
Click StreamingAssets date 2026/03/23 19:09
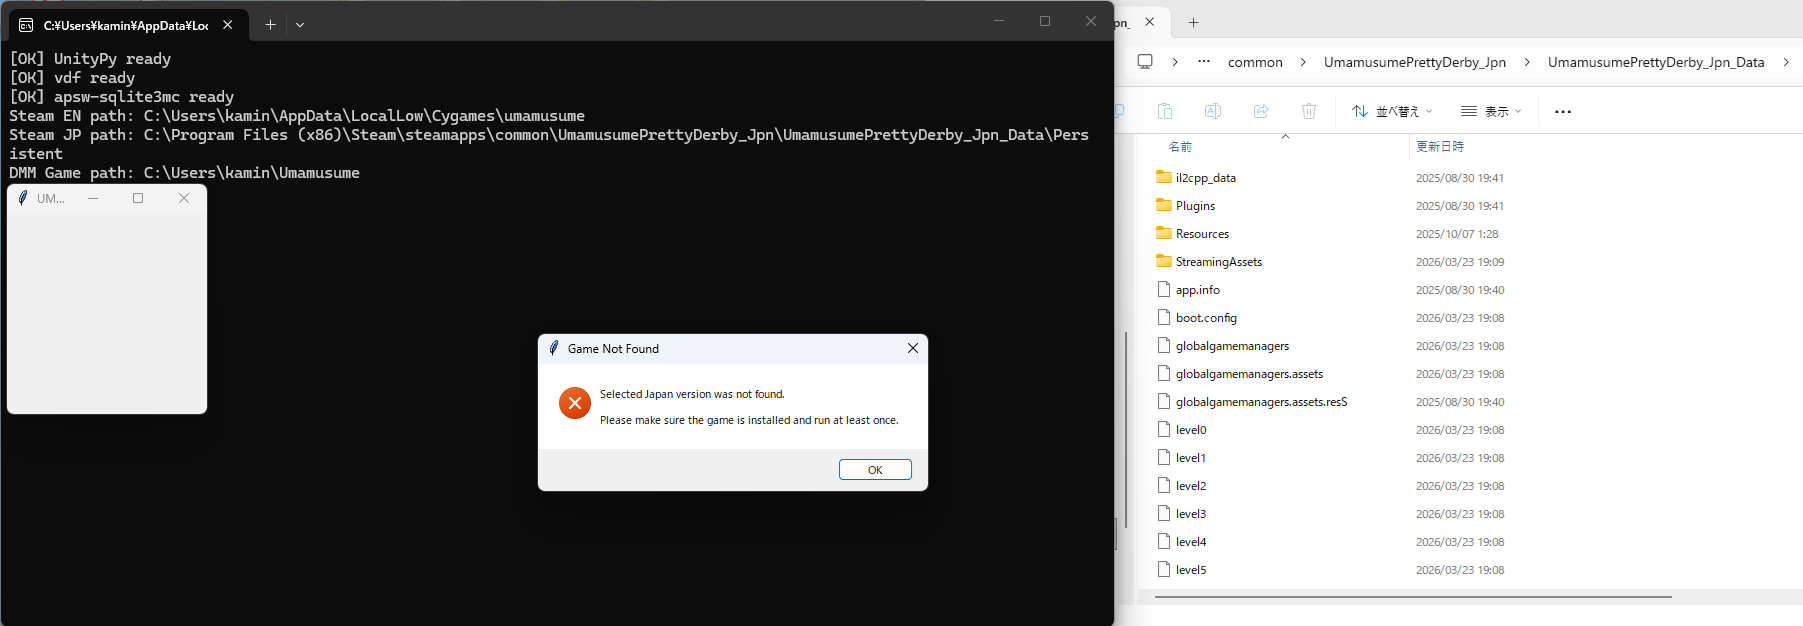click(x=1460, y=262)
